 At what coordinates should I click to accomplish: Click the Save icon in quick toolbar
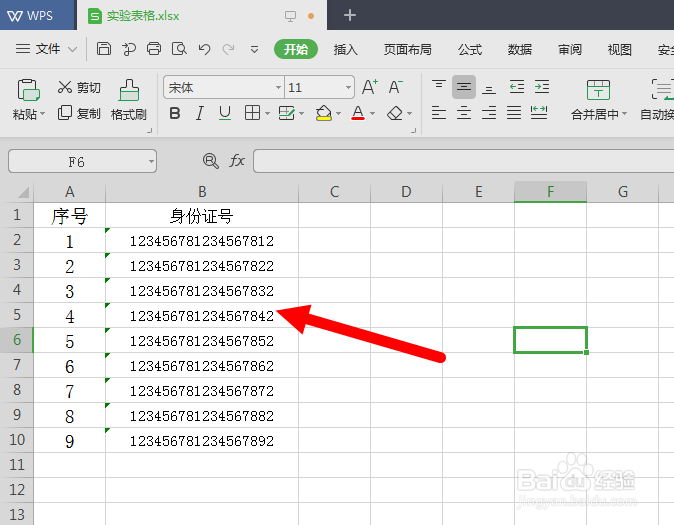pos(103,49)
